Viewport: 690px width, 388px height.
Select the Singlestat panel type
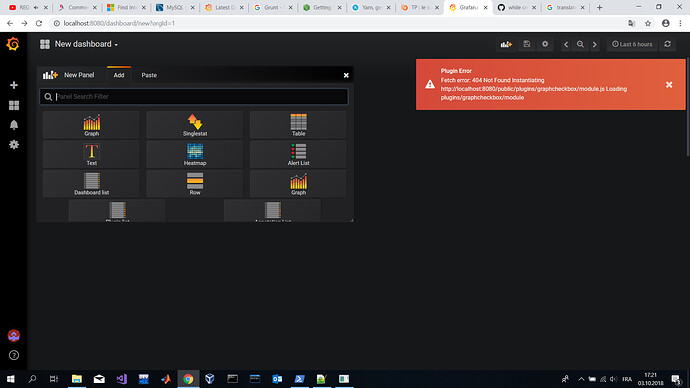point(195,125)
